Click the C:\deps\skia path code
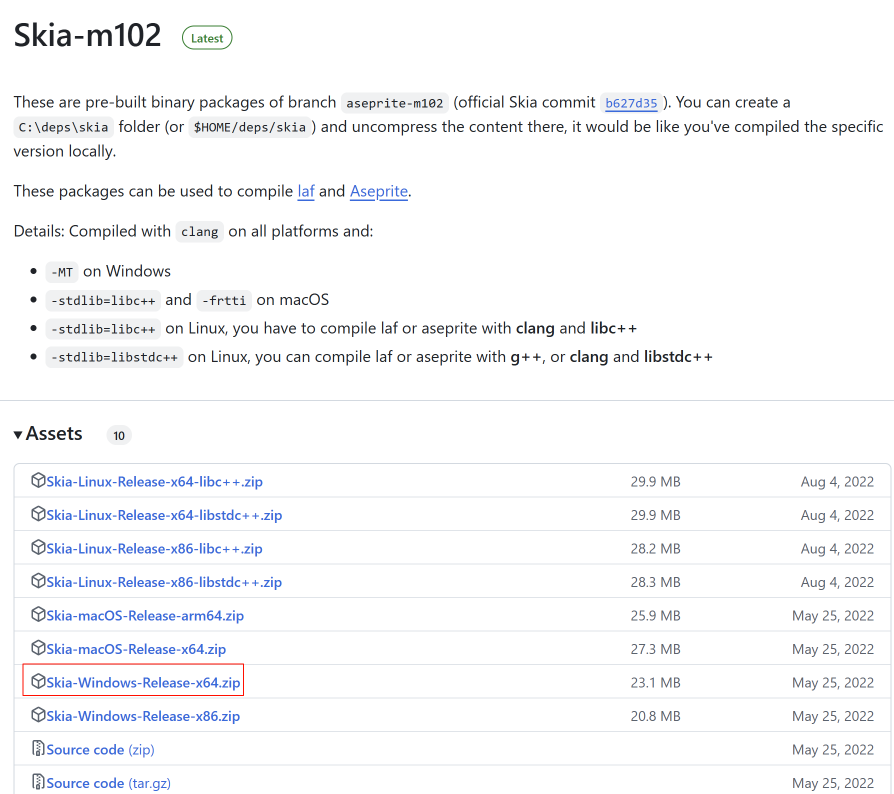The height and width of the screenshot is (794, 894). [63, 127]
